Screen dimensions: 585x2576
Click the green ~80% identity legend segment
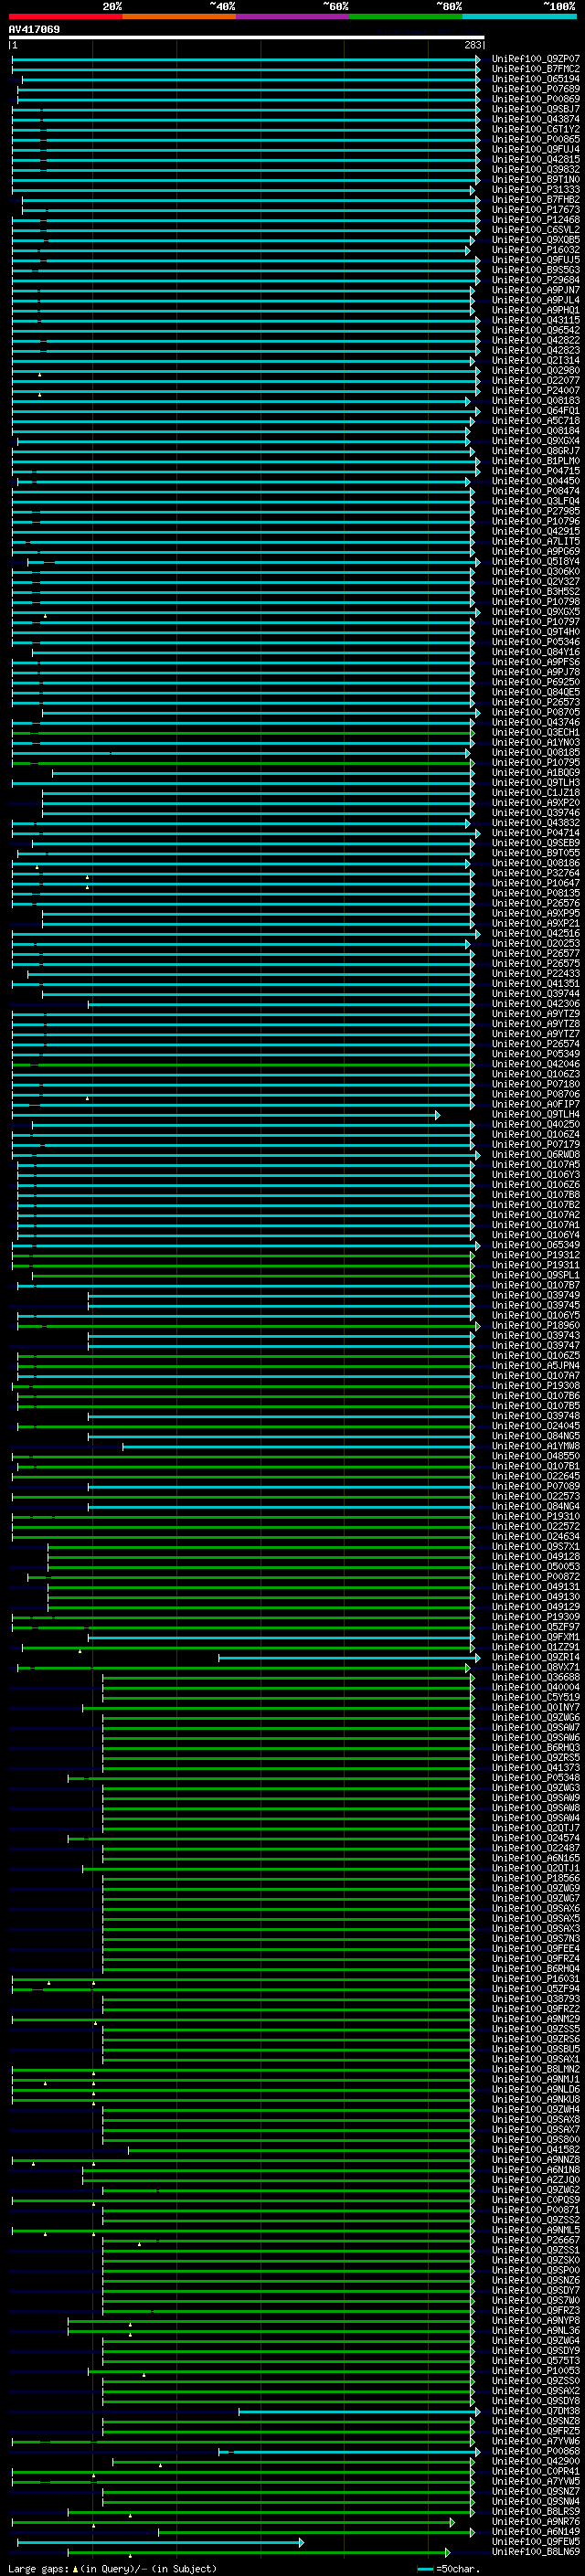pos(406,16)
